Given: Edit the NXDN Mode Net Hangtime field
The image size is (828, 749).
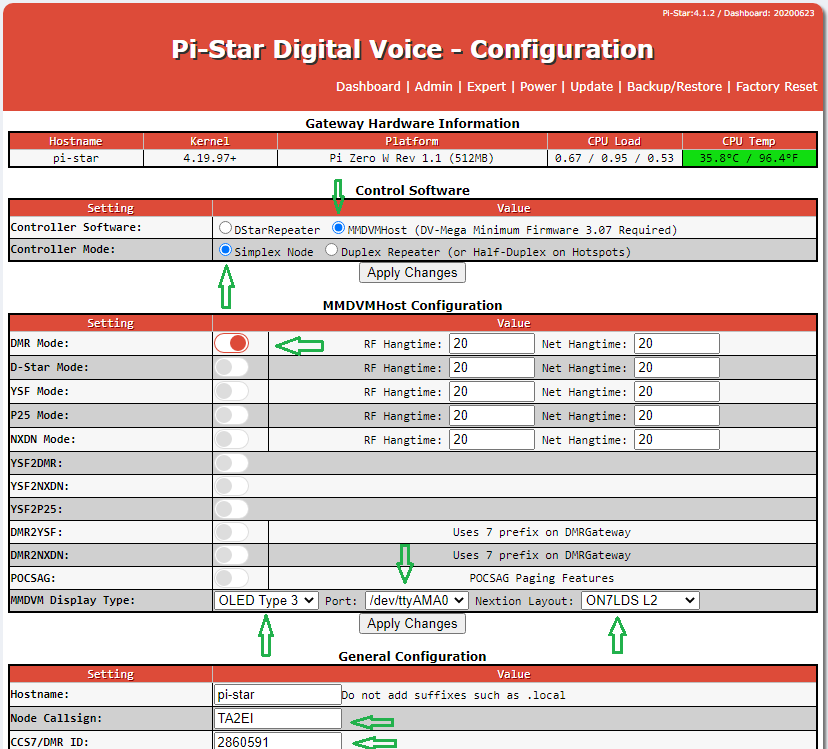Looking at the screenshot, I should pyautogui.click(x=676, y=439).
